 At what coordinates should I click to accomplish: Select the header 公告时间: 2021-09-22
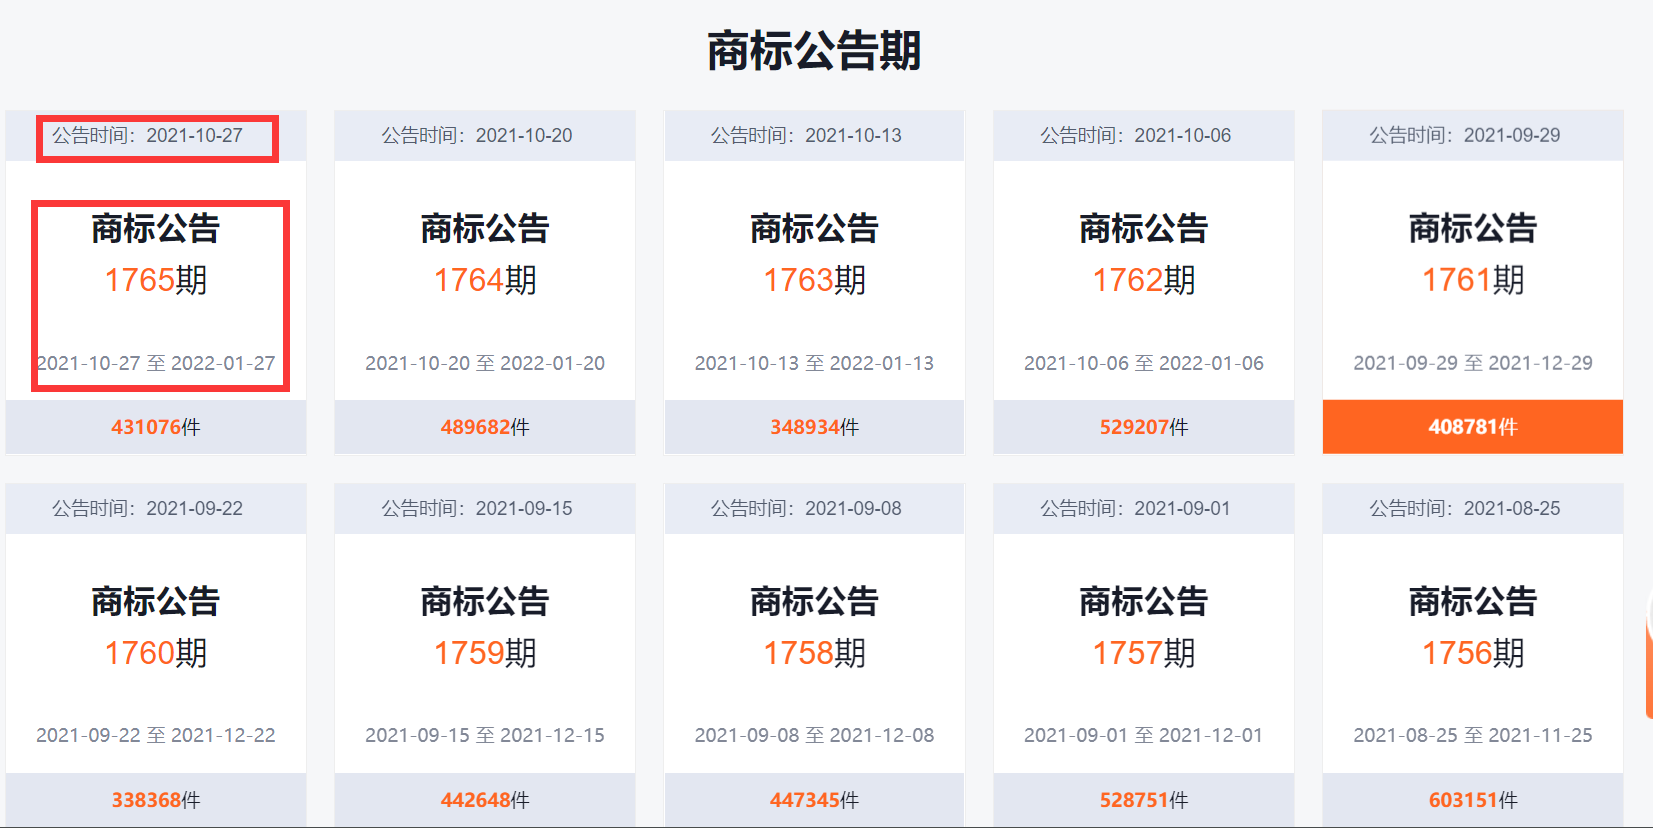point(156,509)
